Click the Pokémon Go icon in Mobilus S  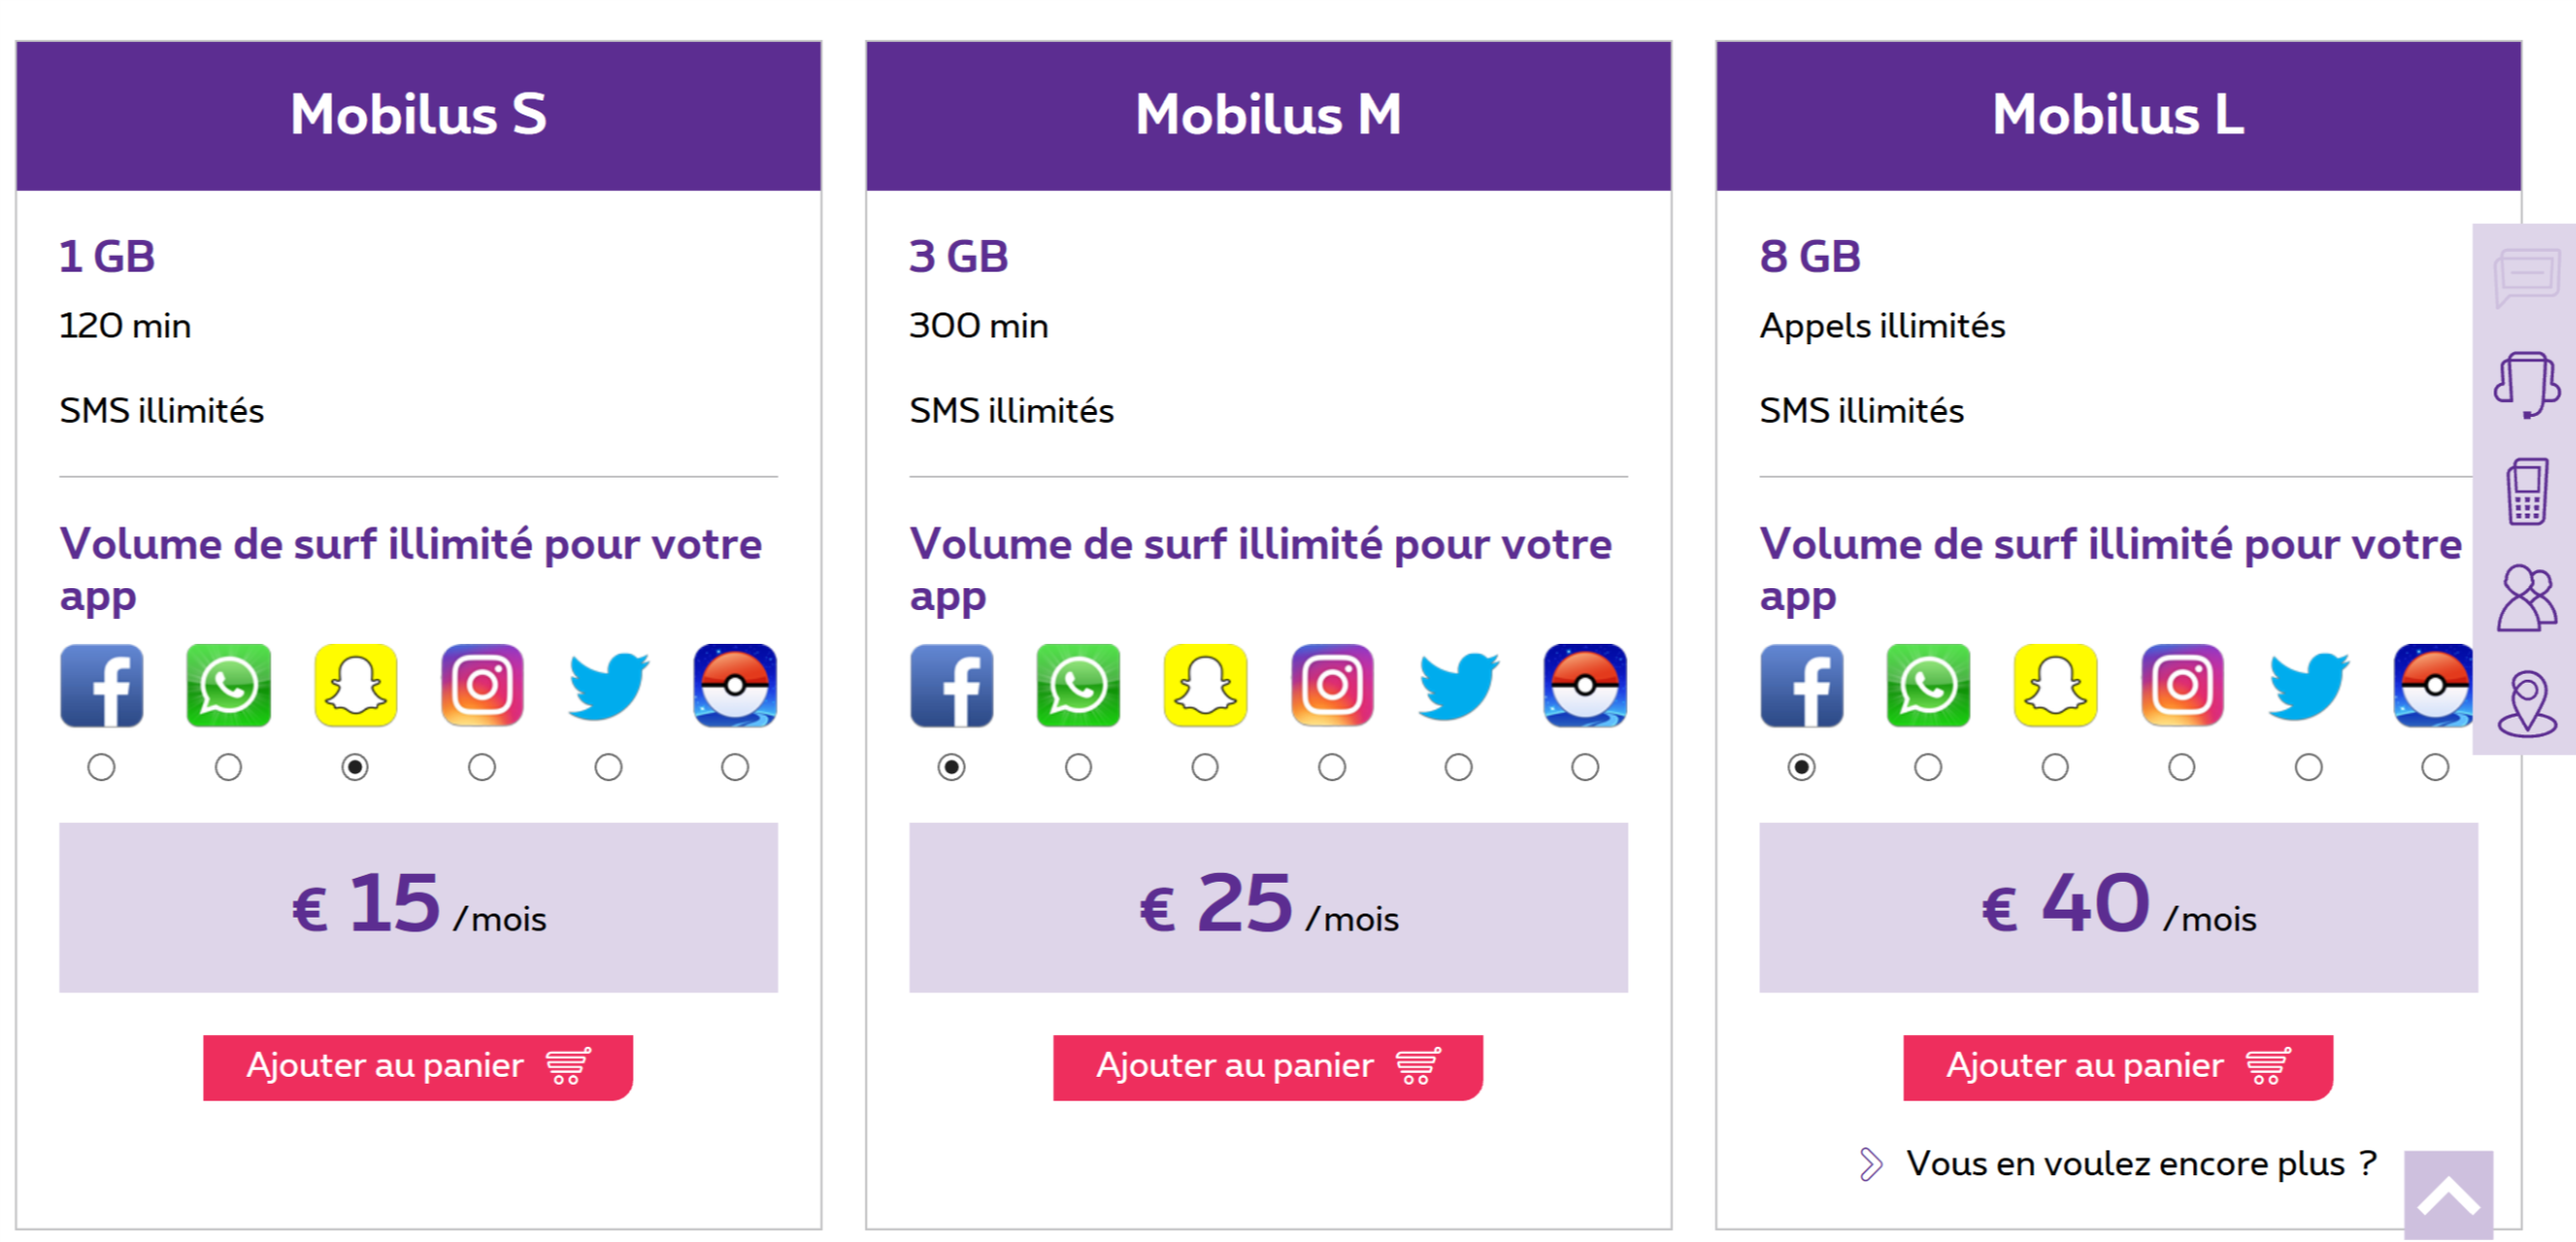tap(735, 685)
